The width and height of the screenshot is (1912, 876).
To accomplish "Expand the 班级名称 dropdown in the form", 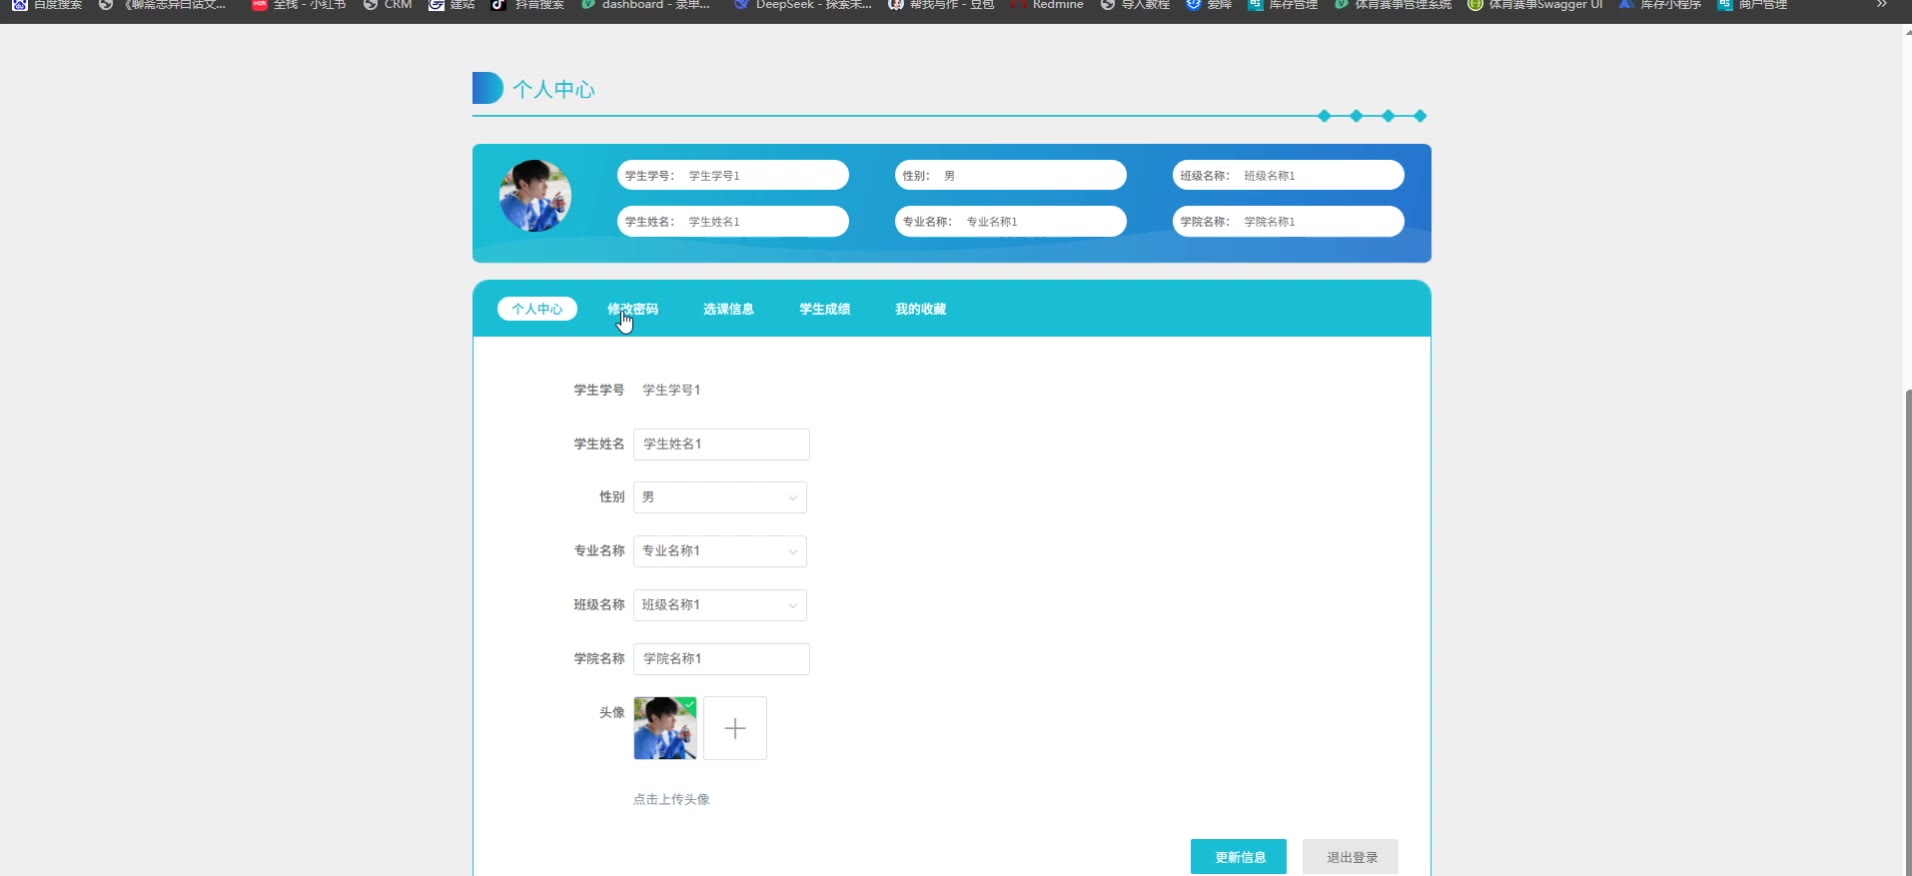I will tap(720, 605).
